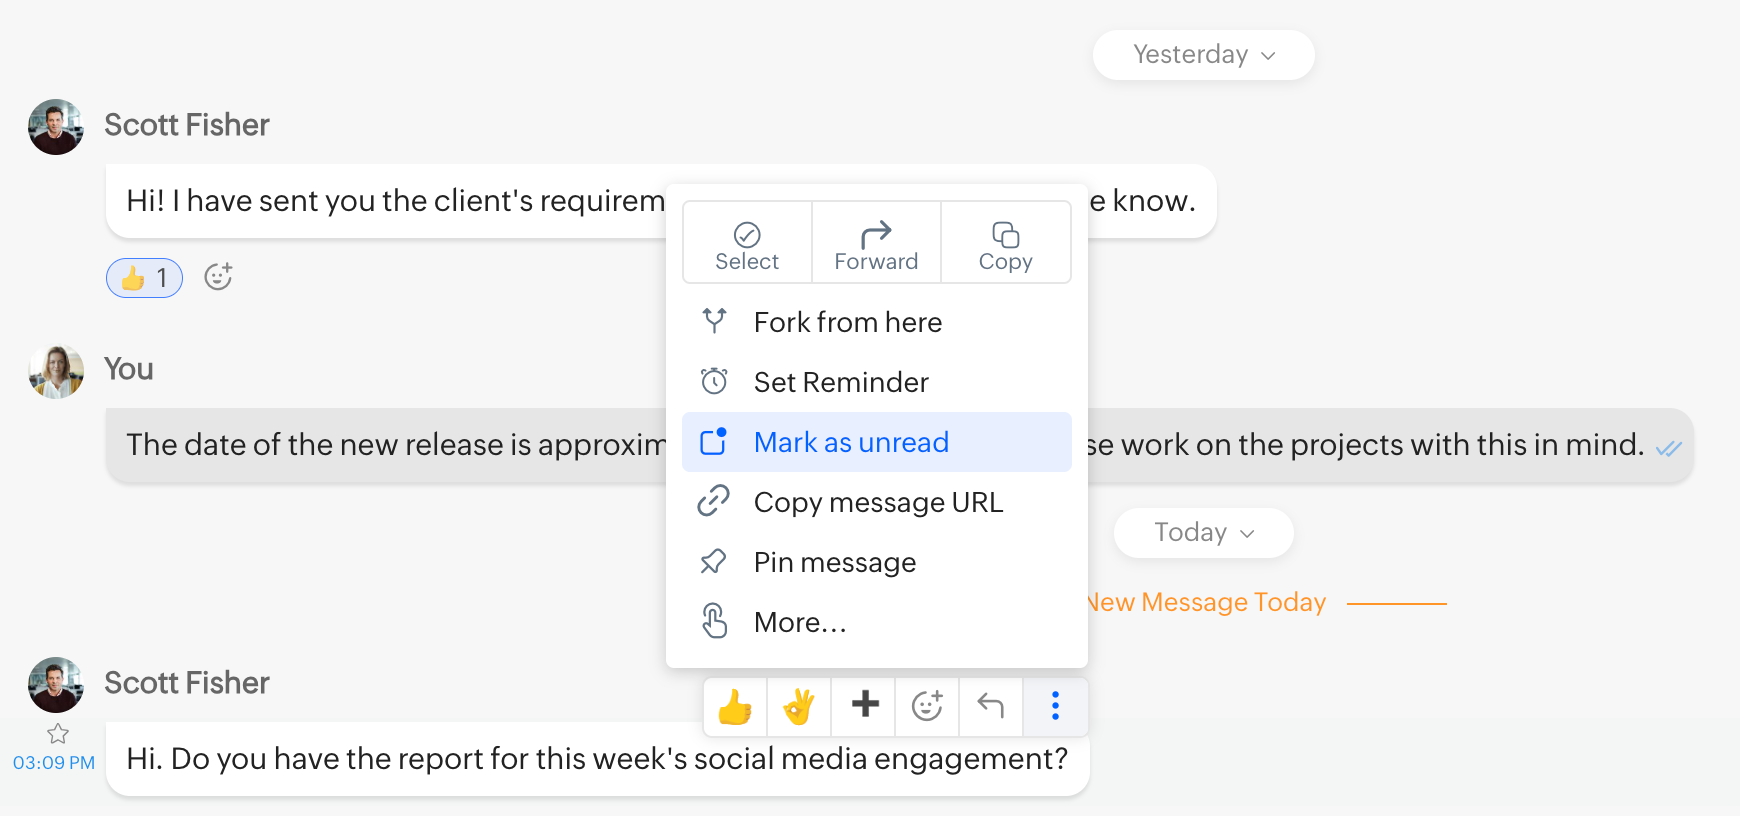
Task: React with the OK hand emoji
Action: [799, 707]
